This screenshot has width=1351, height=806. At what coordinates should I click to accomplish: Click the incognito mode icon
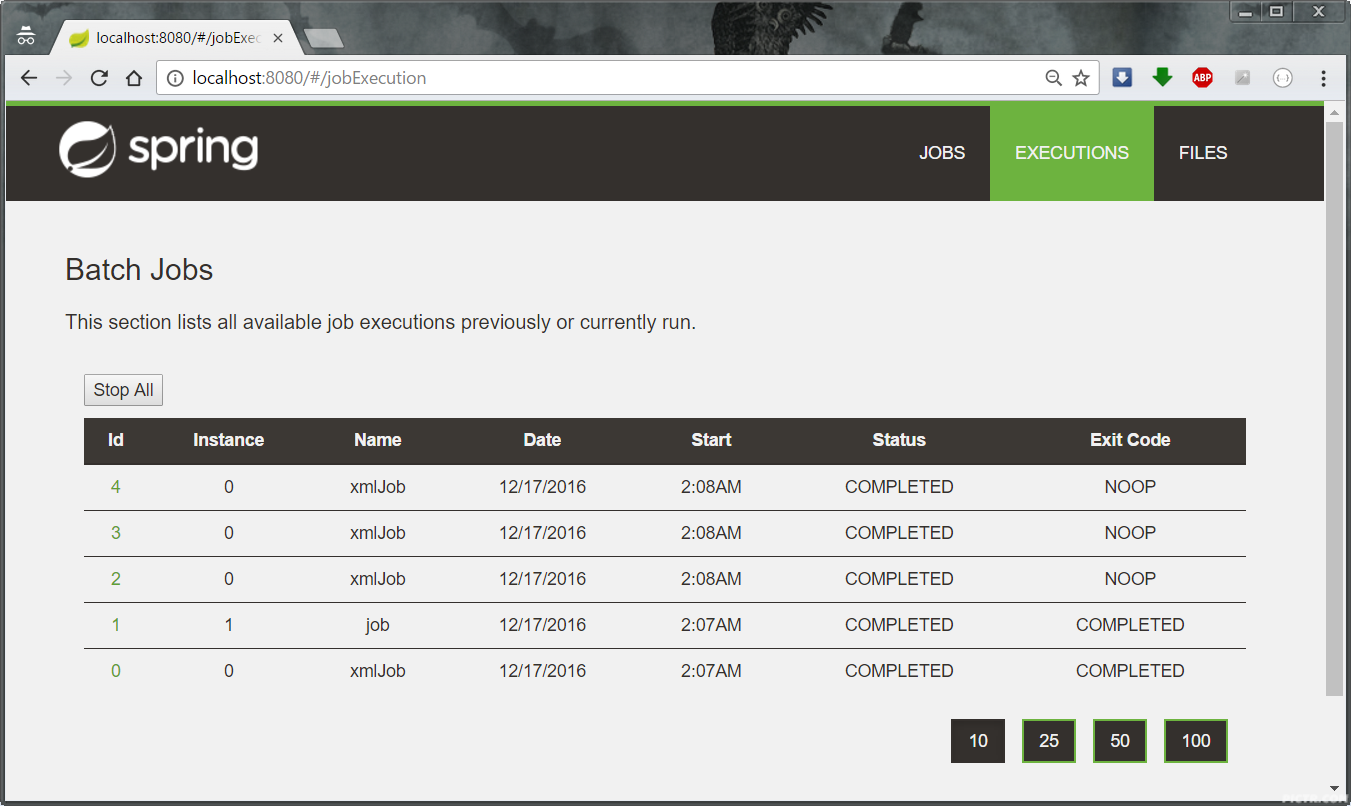(x=26, y=36)
